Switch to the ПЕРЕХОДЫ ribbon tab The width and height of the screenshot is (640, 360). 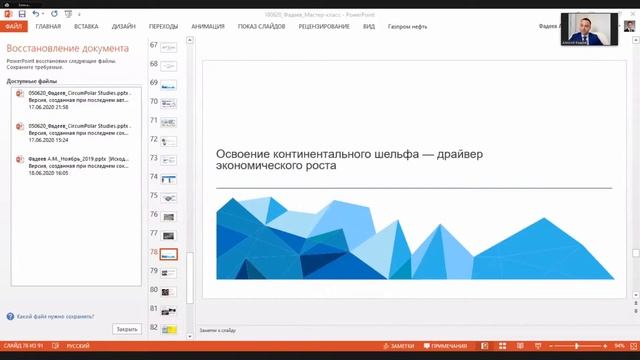163,26
